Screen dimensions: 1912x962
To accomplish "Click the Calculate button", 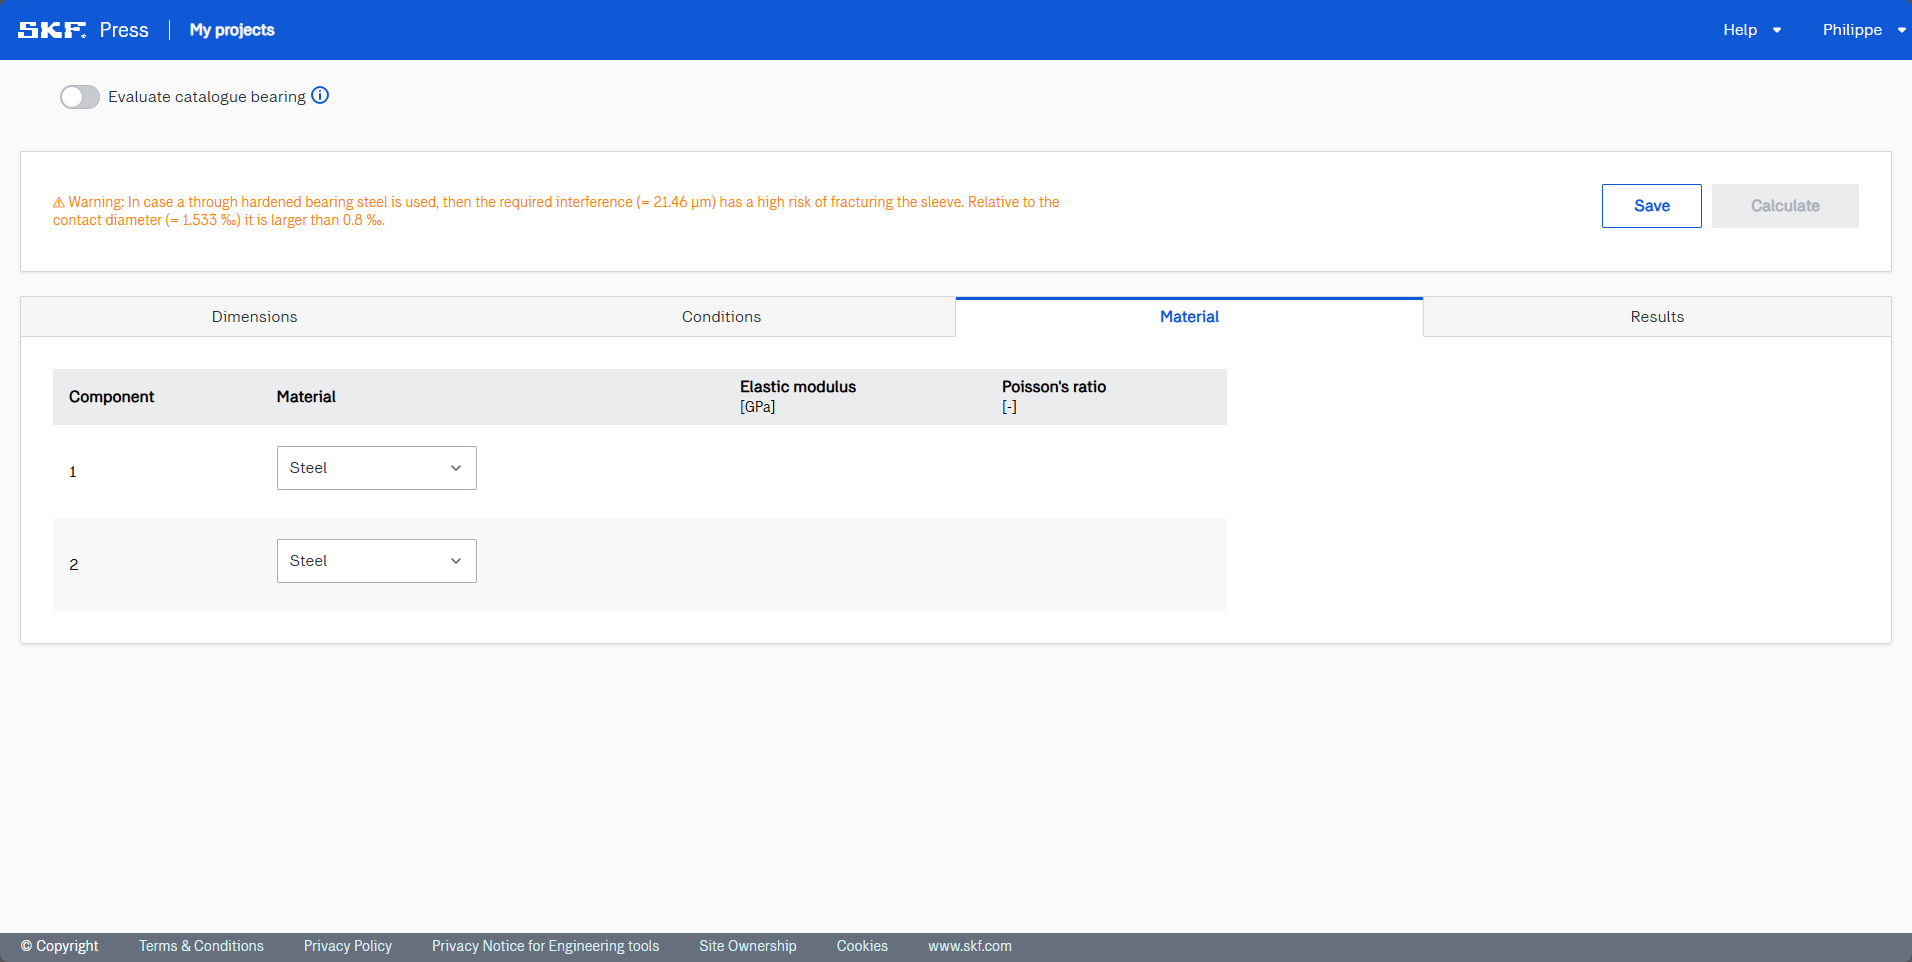I will [1784, 206].
